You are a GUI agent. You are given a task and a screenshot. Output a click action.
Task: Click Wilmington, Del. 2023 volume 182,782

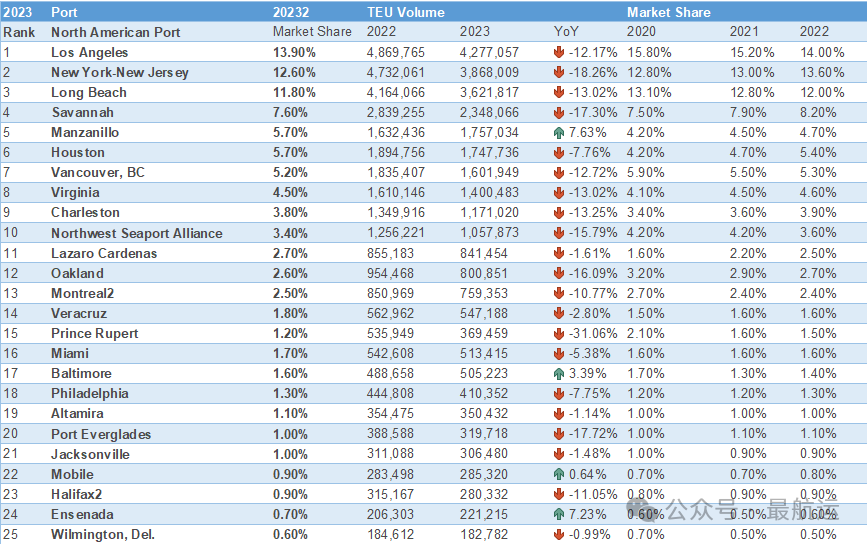pyautogui.click(x=484, y=535)
